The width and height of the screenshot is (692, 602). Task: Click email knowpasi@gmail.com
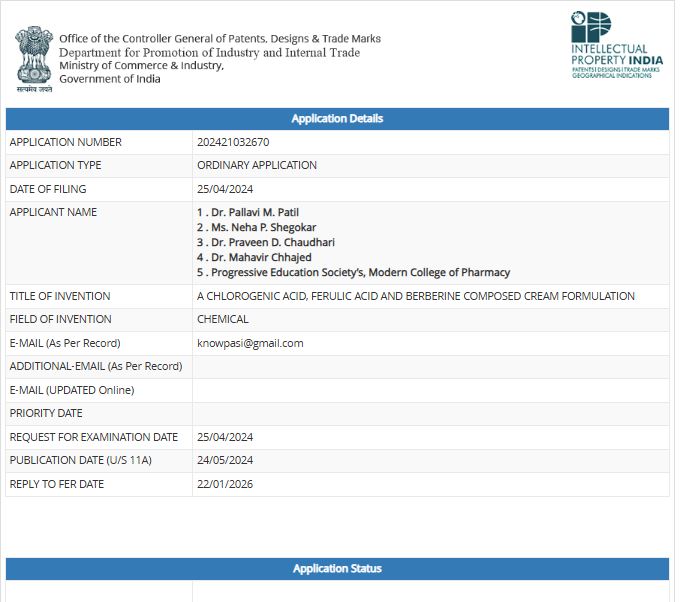250,343
